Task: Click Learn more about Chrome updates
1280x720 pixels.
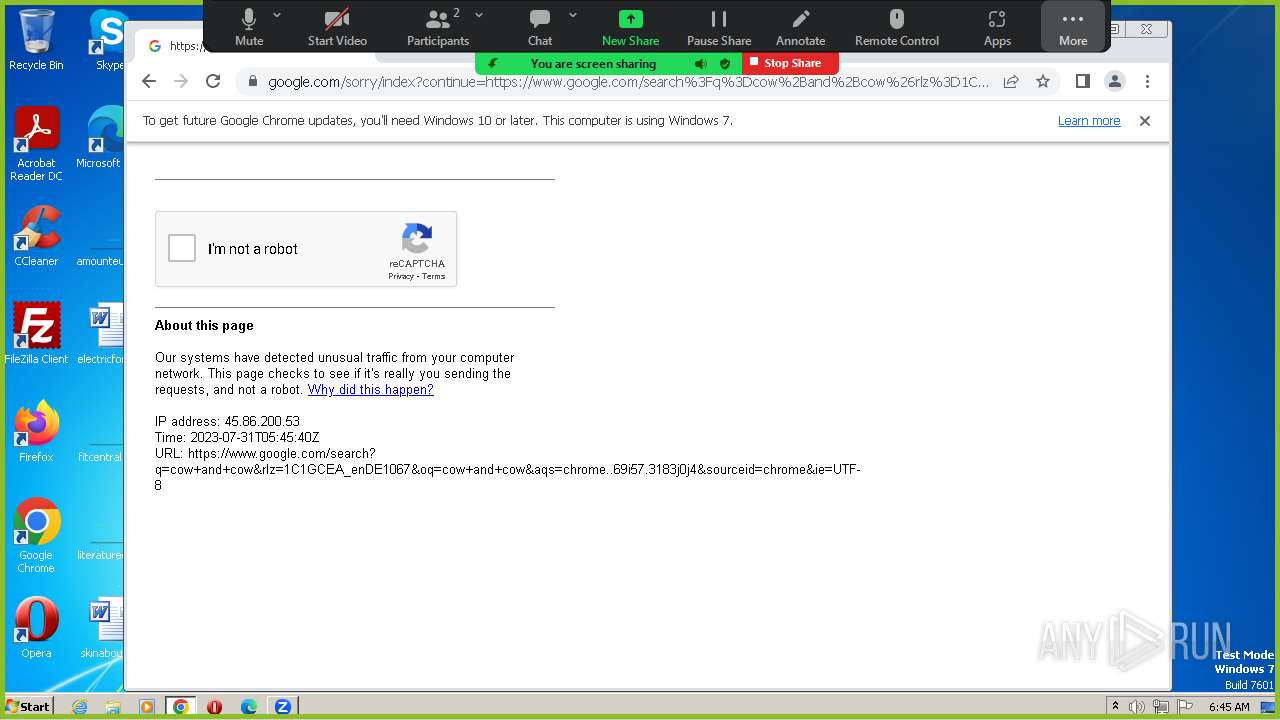Action: (1089, 121)
